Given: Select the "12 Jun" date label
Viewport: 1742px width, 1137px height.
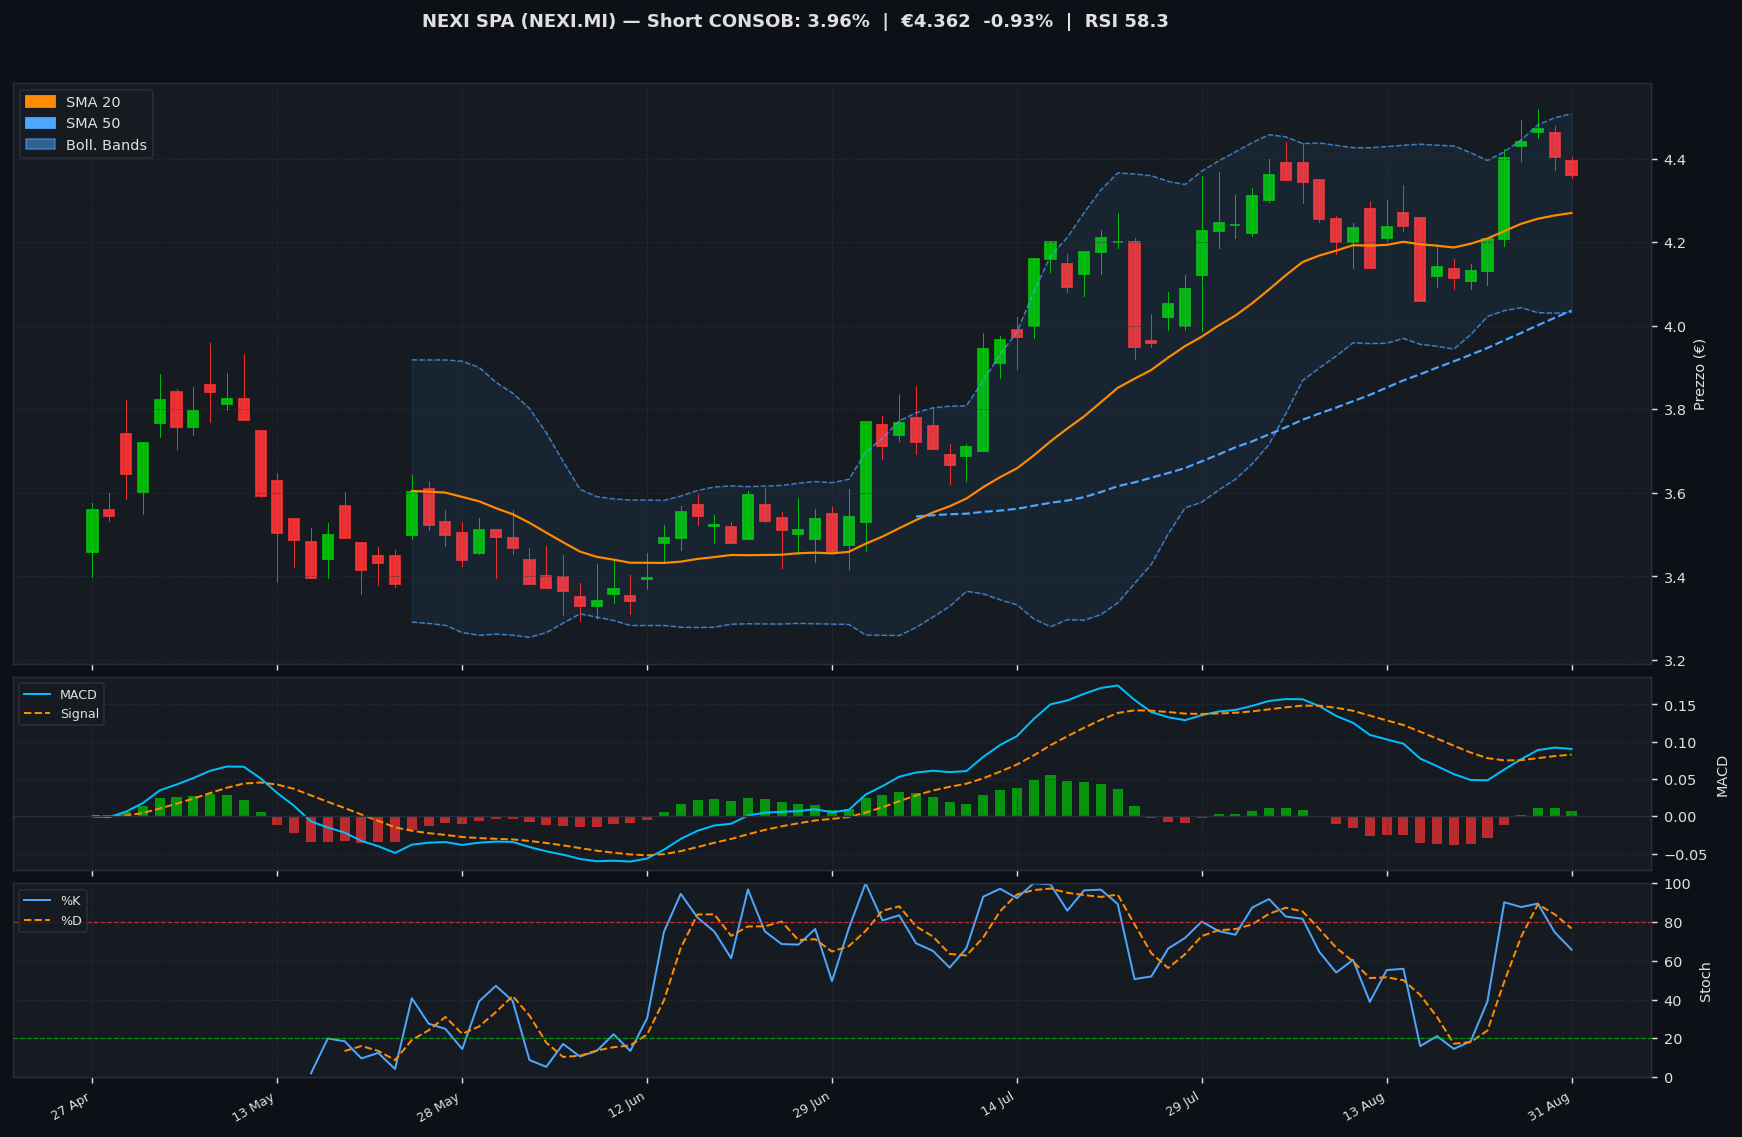Looking at the screenshot, I should click(x=626, y=1106).
